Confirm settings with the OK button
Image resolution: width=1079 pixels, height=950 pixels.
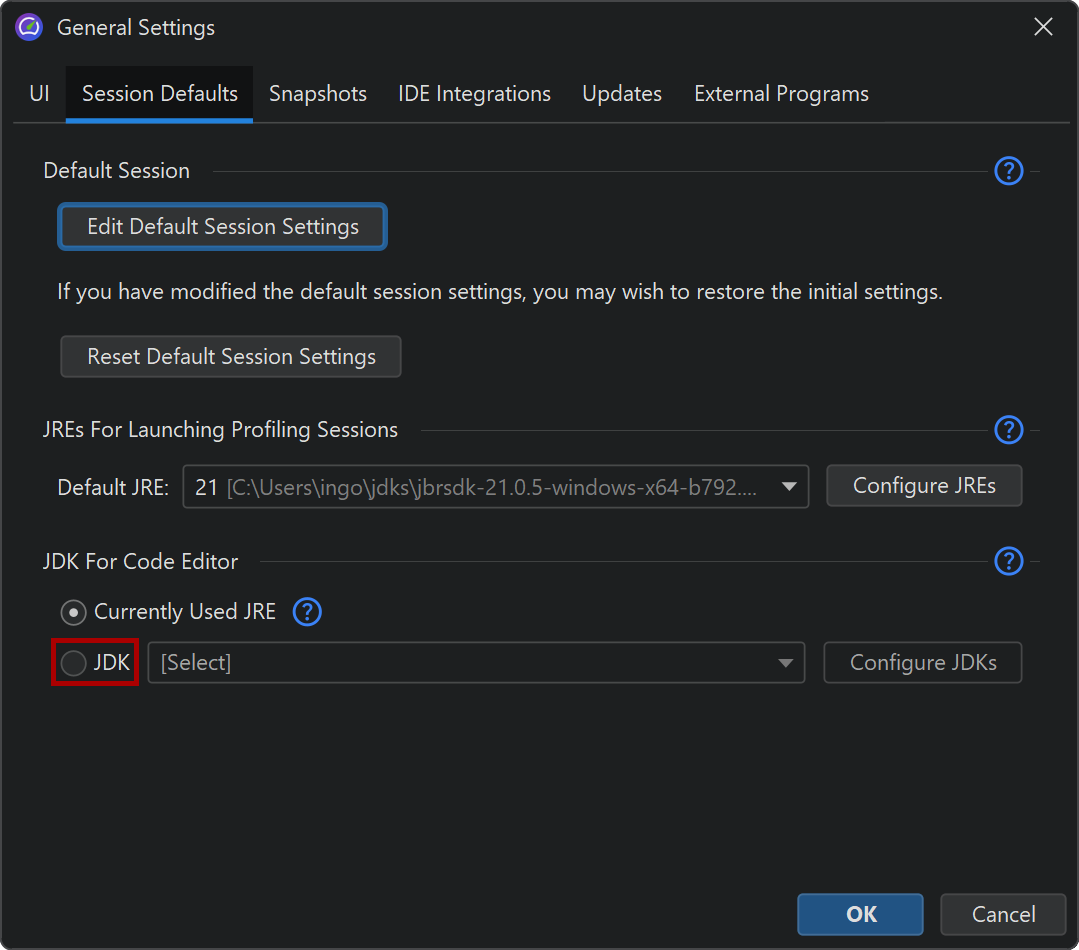[860, 914]
